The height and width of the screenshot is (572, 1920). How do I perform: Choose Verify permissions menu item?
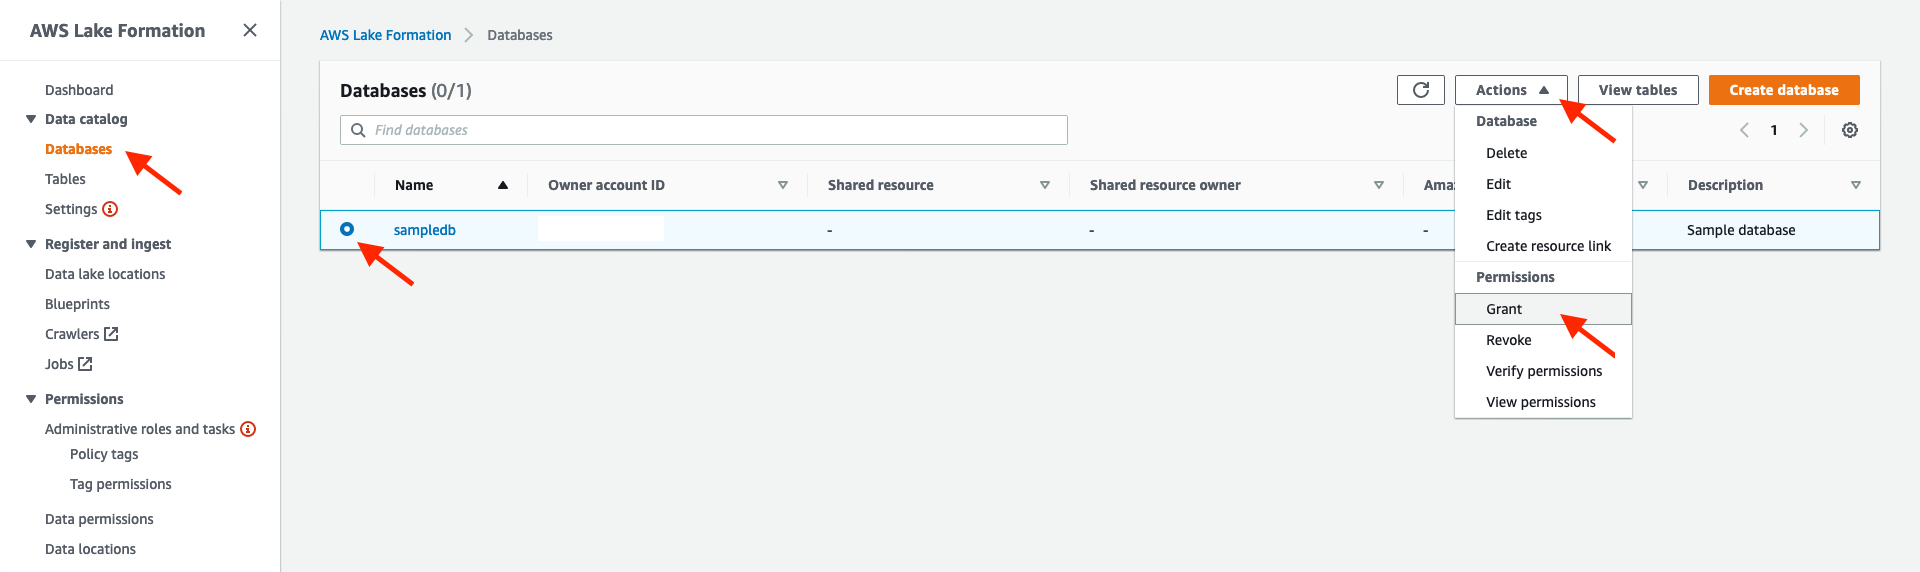[1543, 371]
